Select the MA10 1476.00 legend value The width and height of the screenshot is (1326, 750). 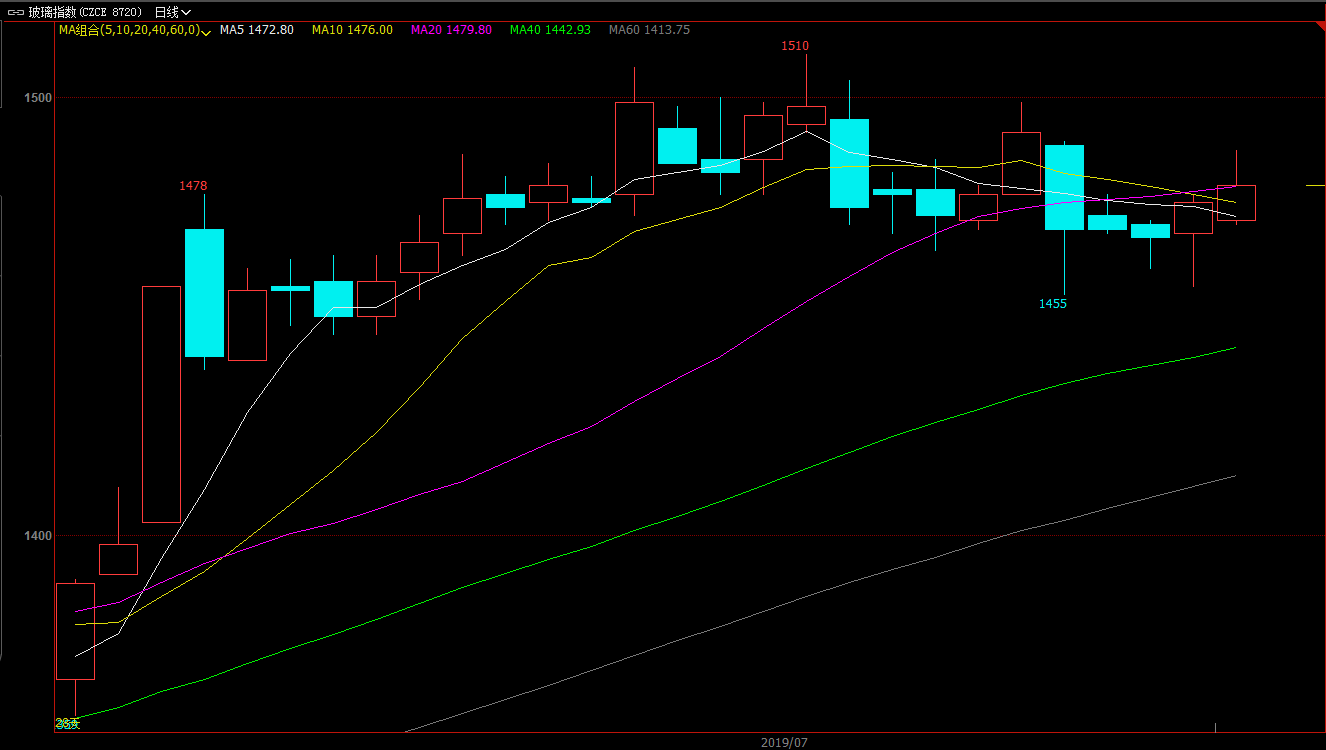coord(352,30)
